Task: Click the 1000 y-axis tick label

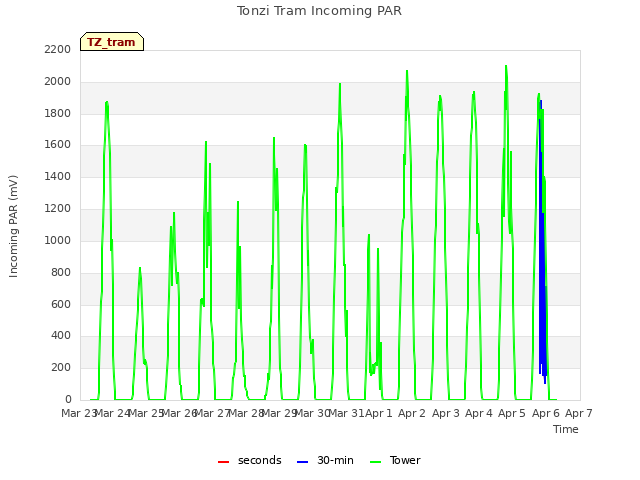Action: [58, 240]
